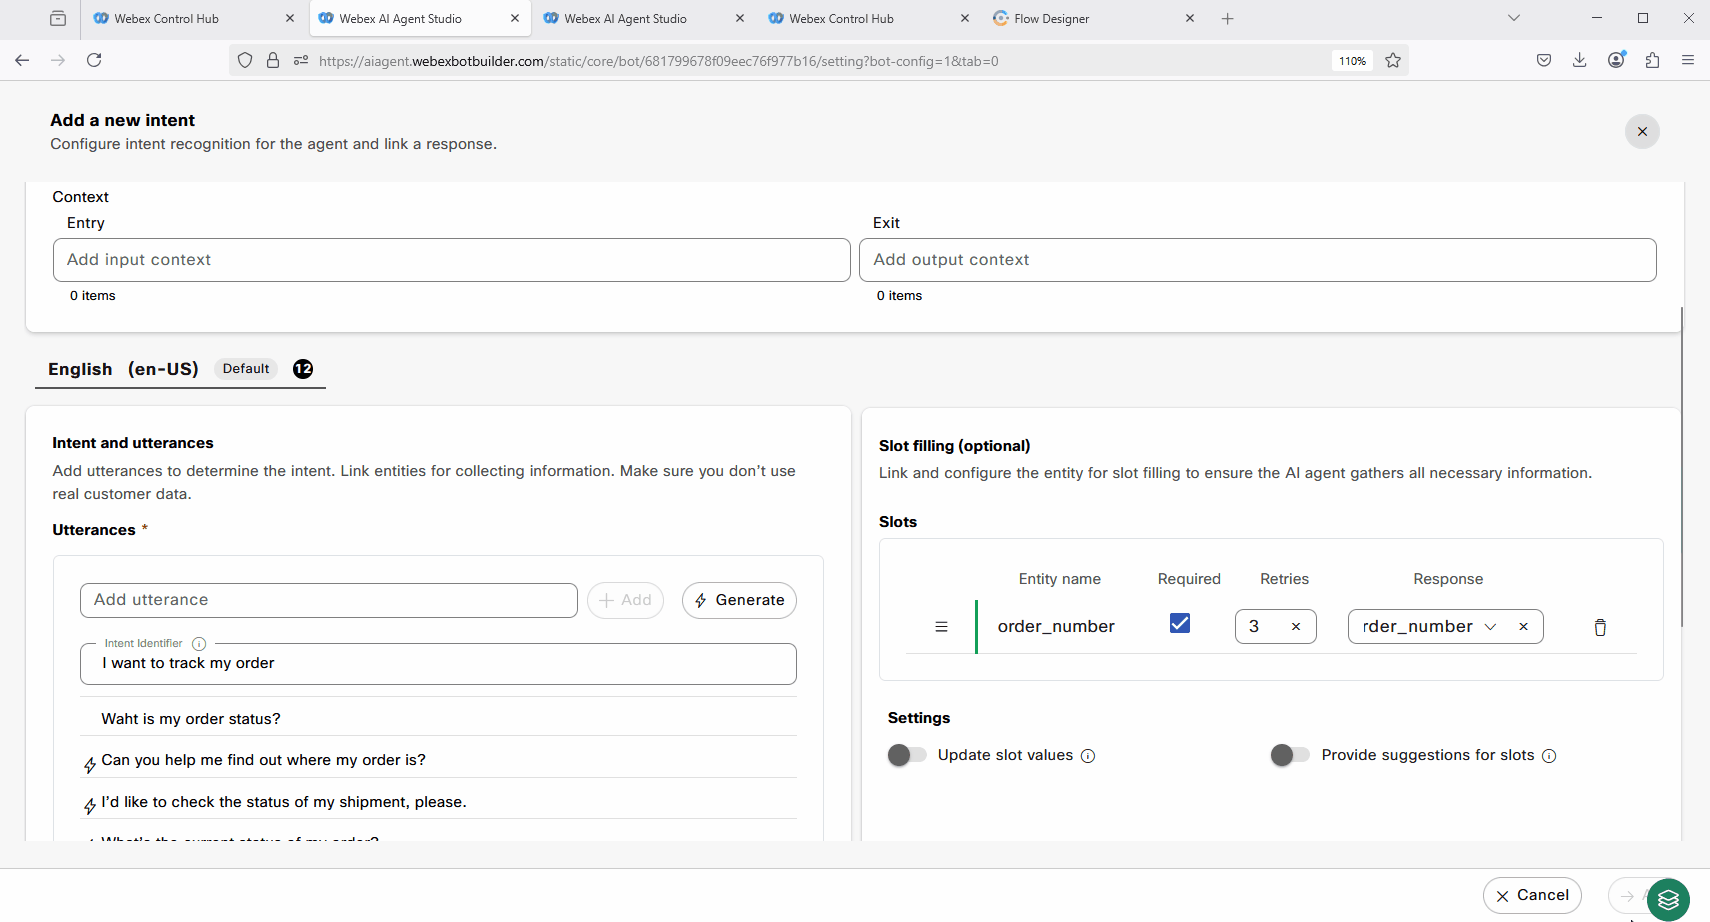The height and width of the screenshot is (922, 1710).
Task: Open the browser downloads panel
Action: coord(1580,61)
